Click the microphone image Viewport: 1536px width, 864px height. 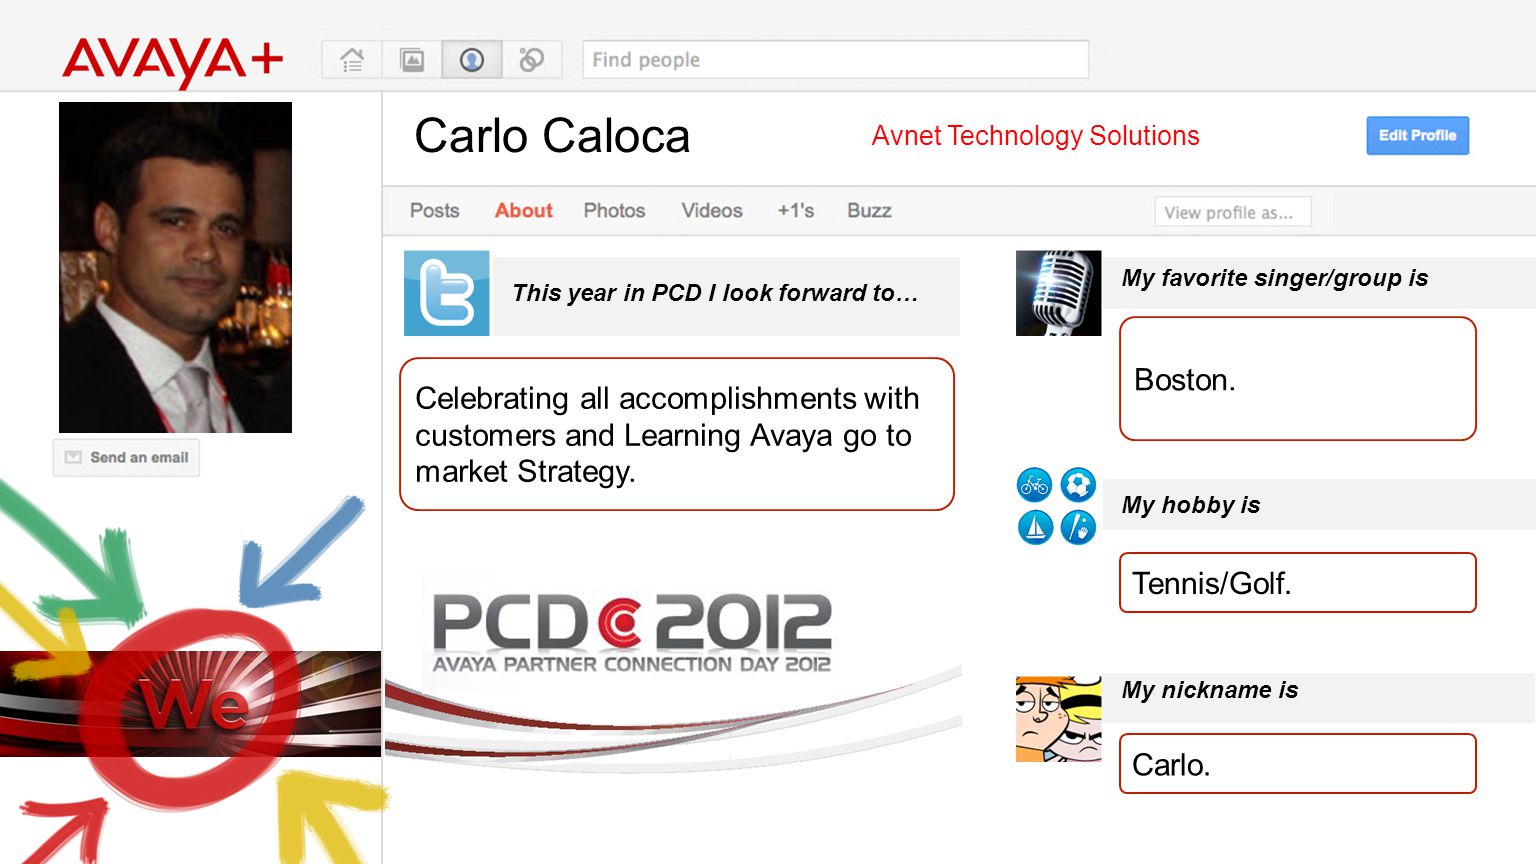[1058, 293]
